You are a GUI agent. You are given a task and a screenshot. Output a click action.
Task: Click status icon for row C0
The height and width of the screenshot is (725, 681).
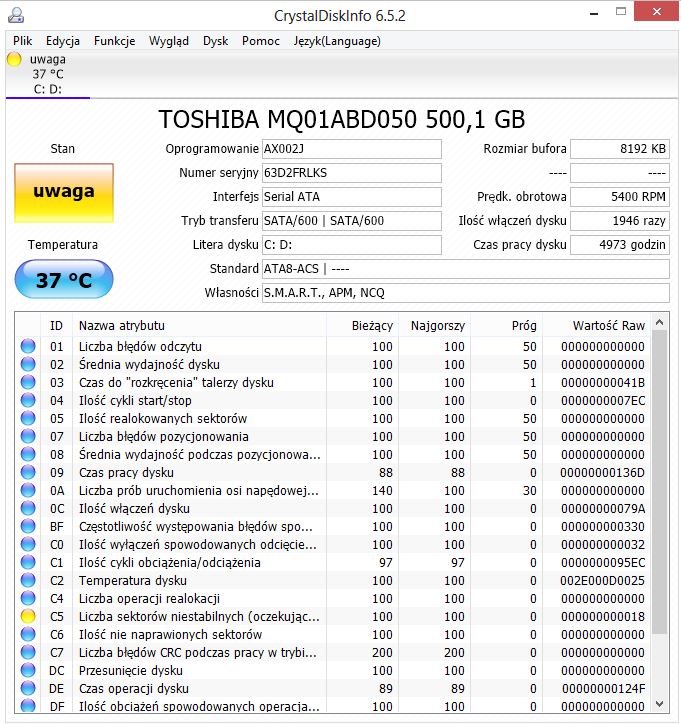pyautogui.click(x=28, y=545)
